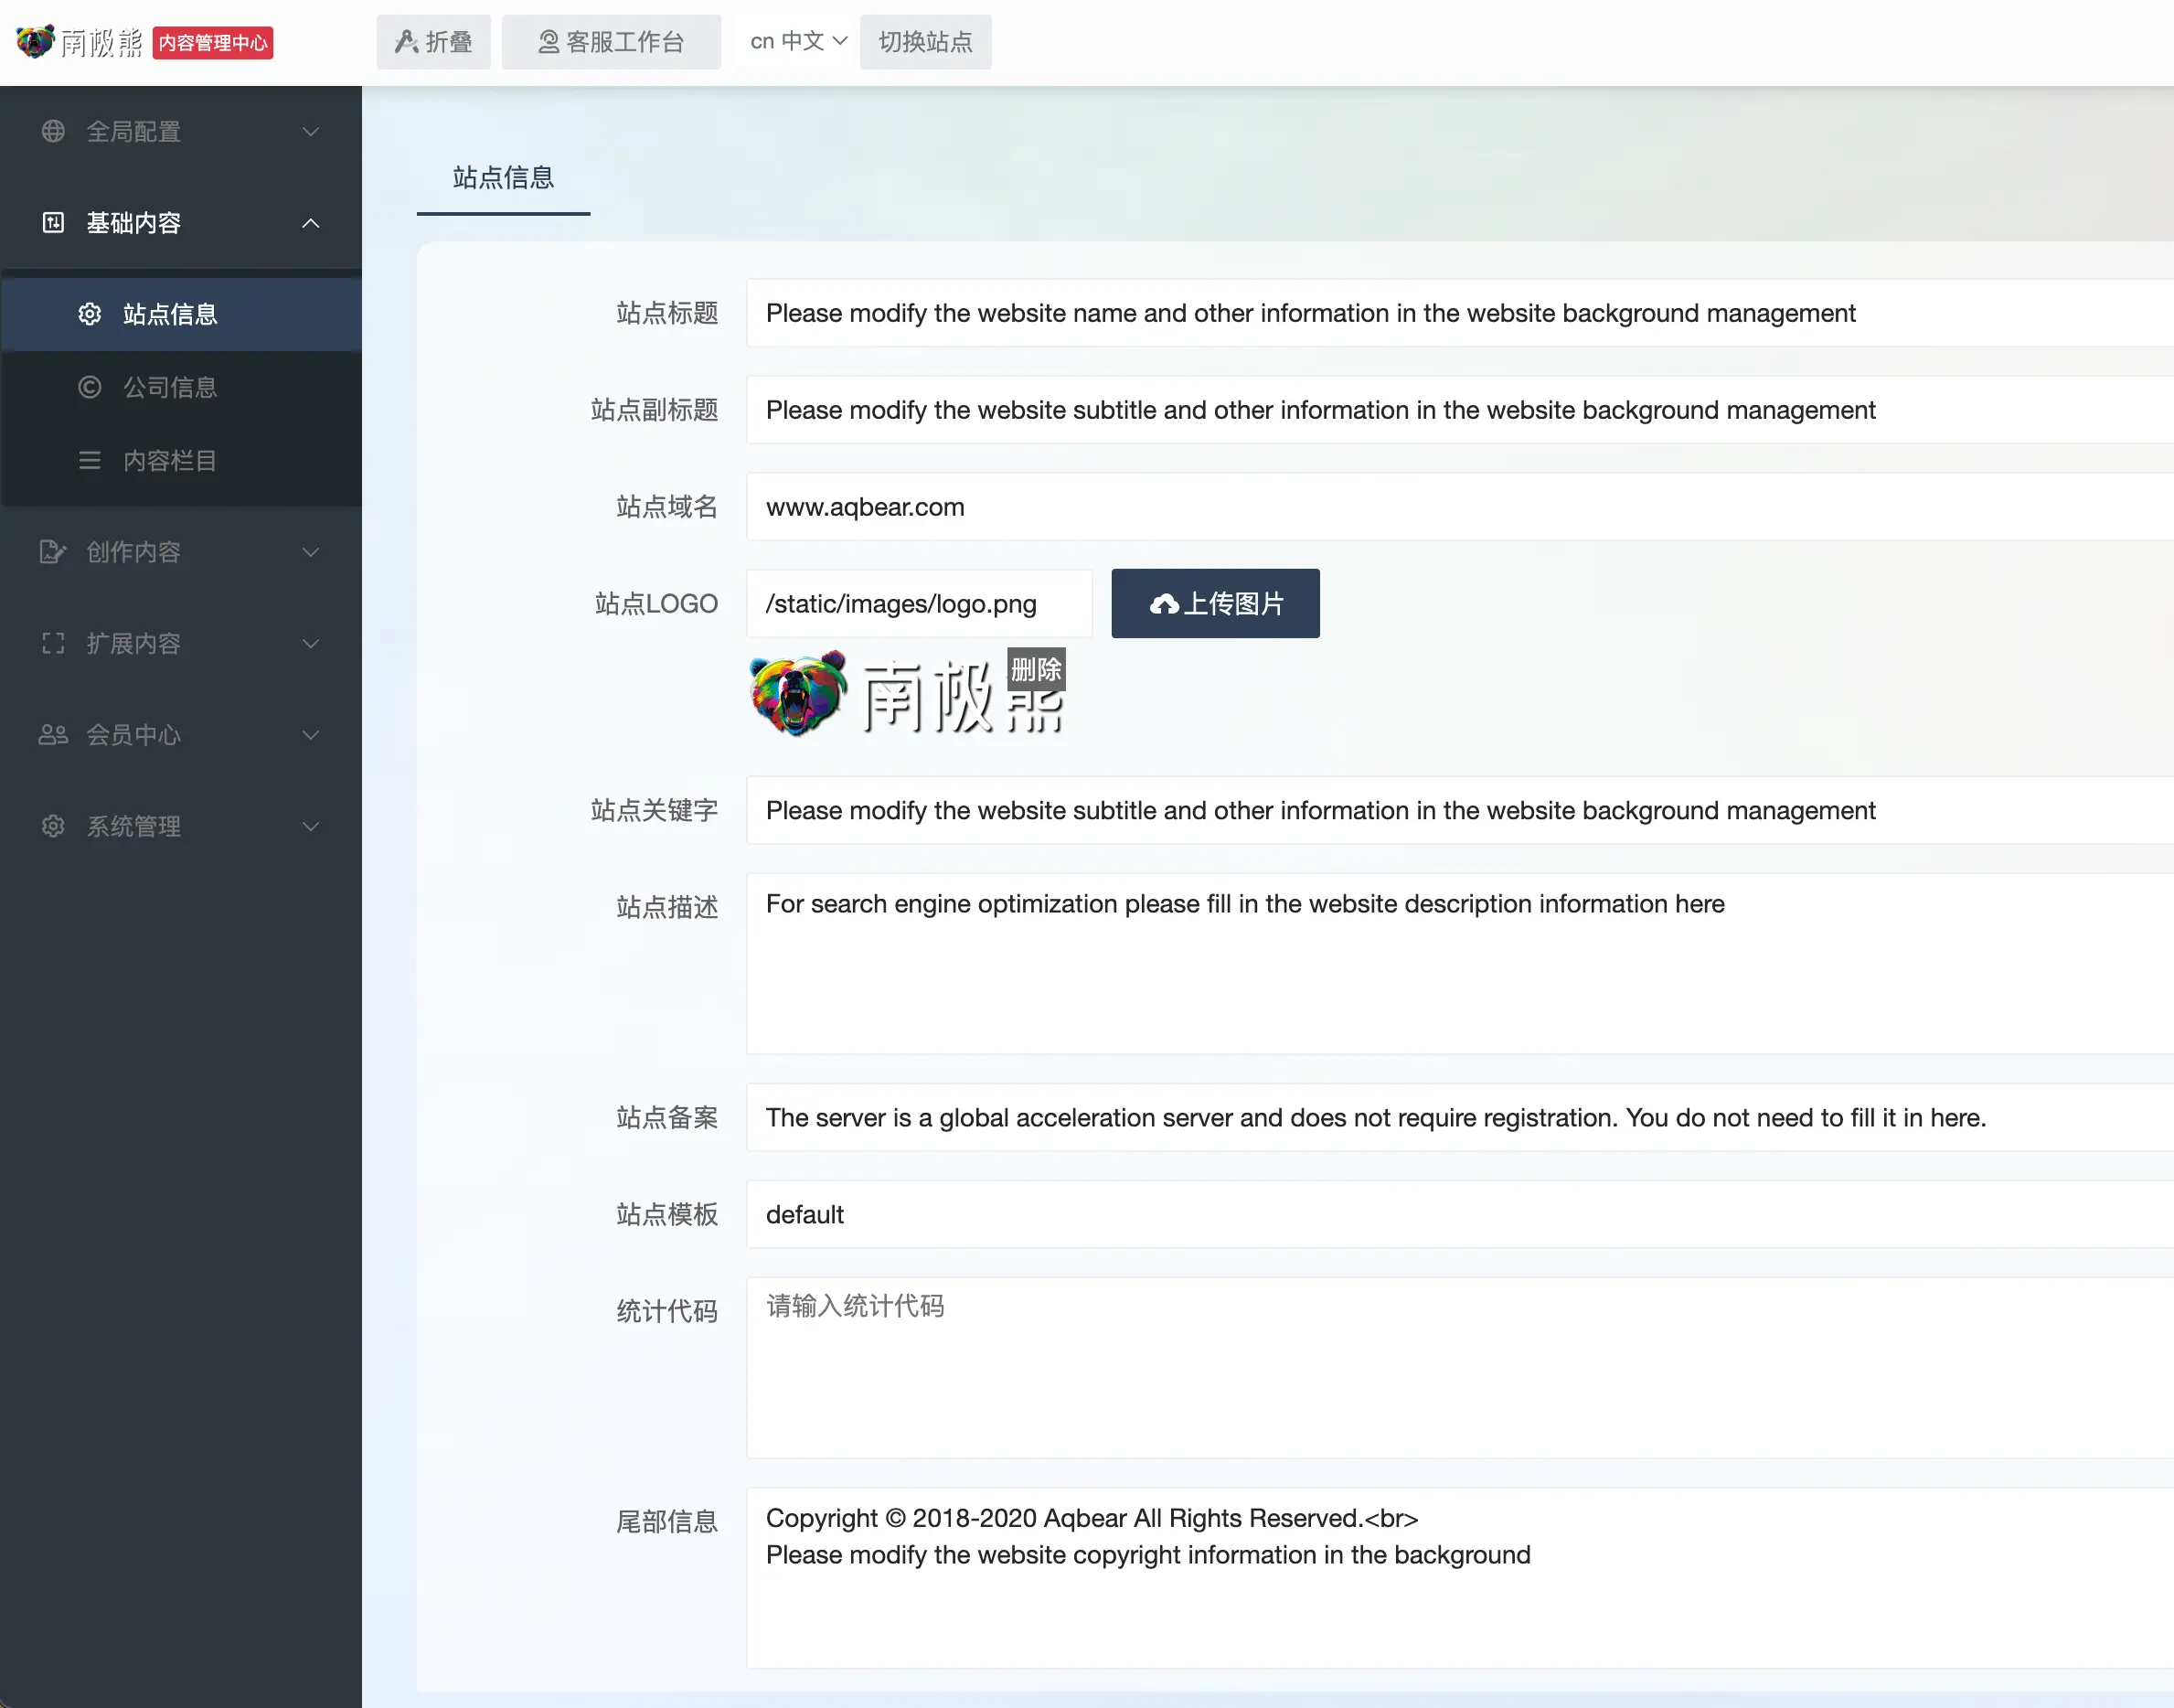Click the 站点标题 input field
The image size is (2174, 1708).
[1460, 313]
